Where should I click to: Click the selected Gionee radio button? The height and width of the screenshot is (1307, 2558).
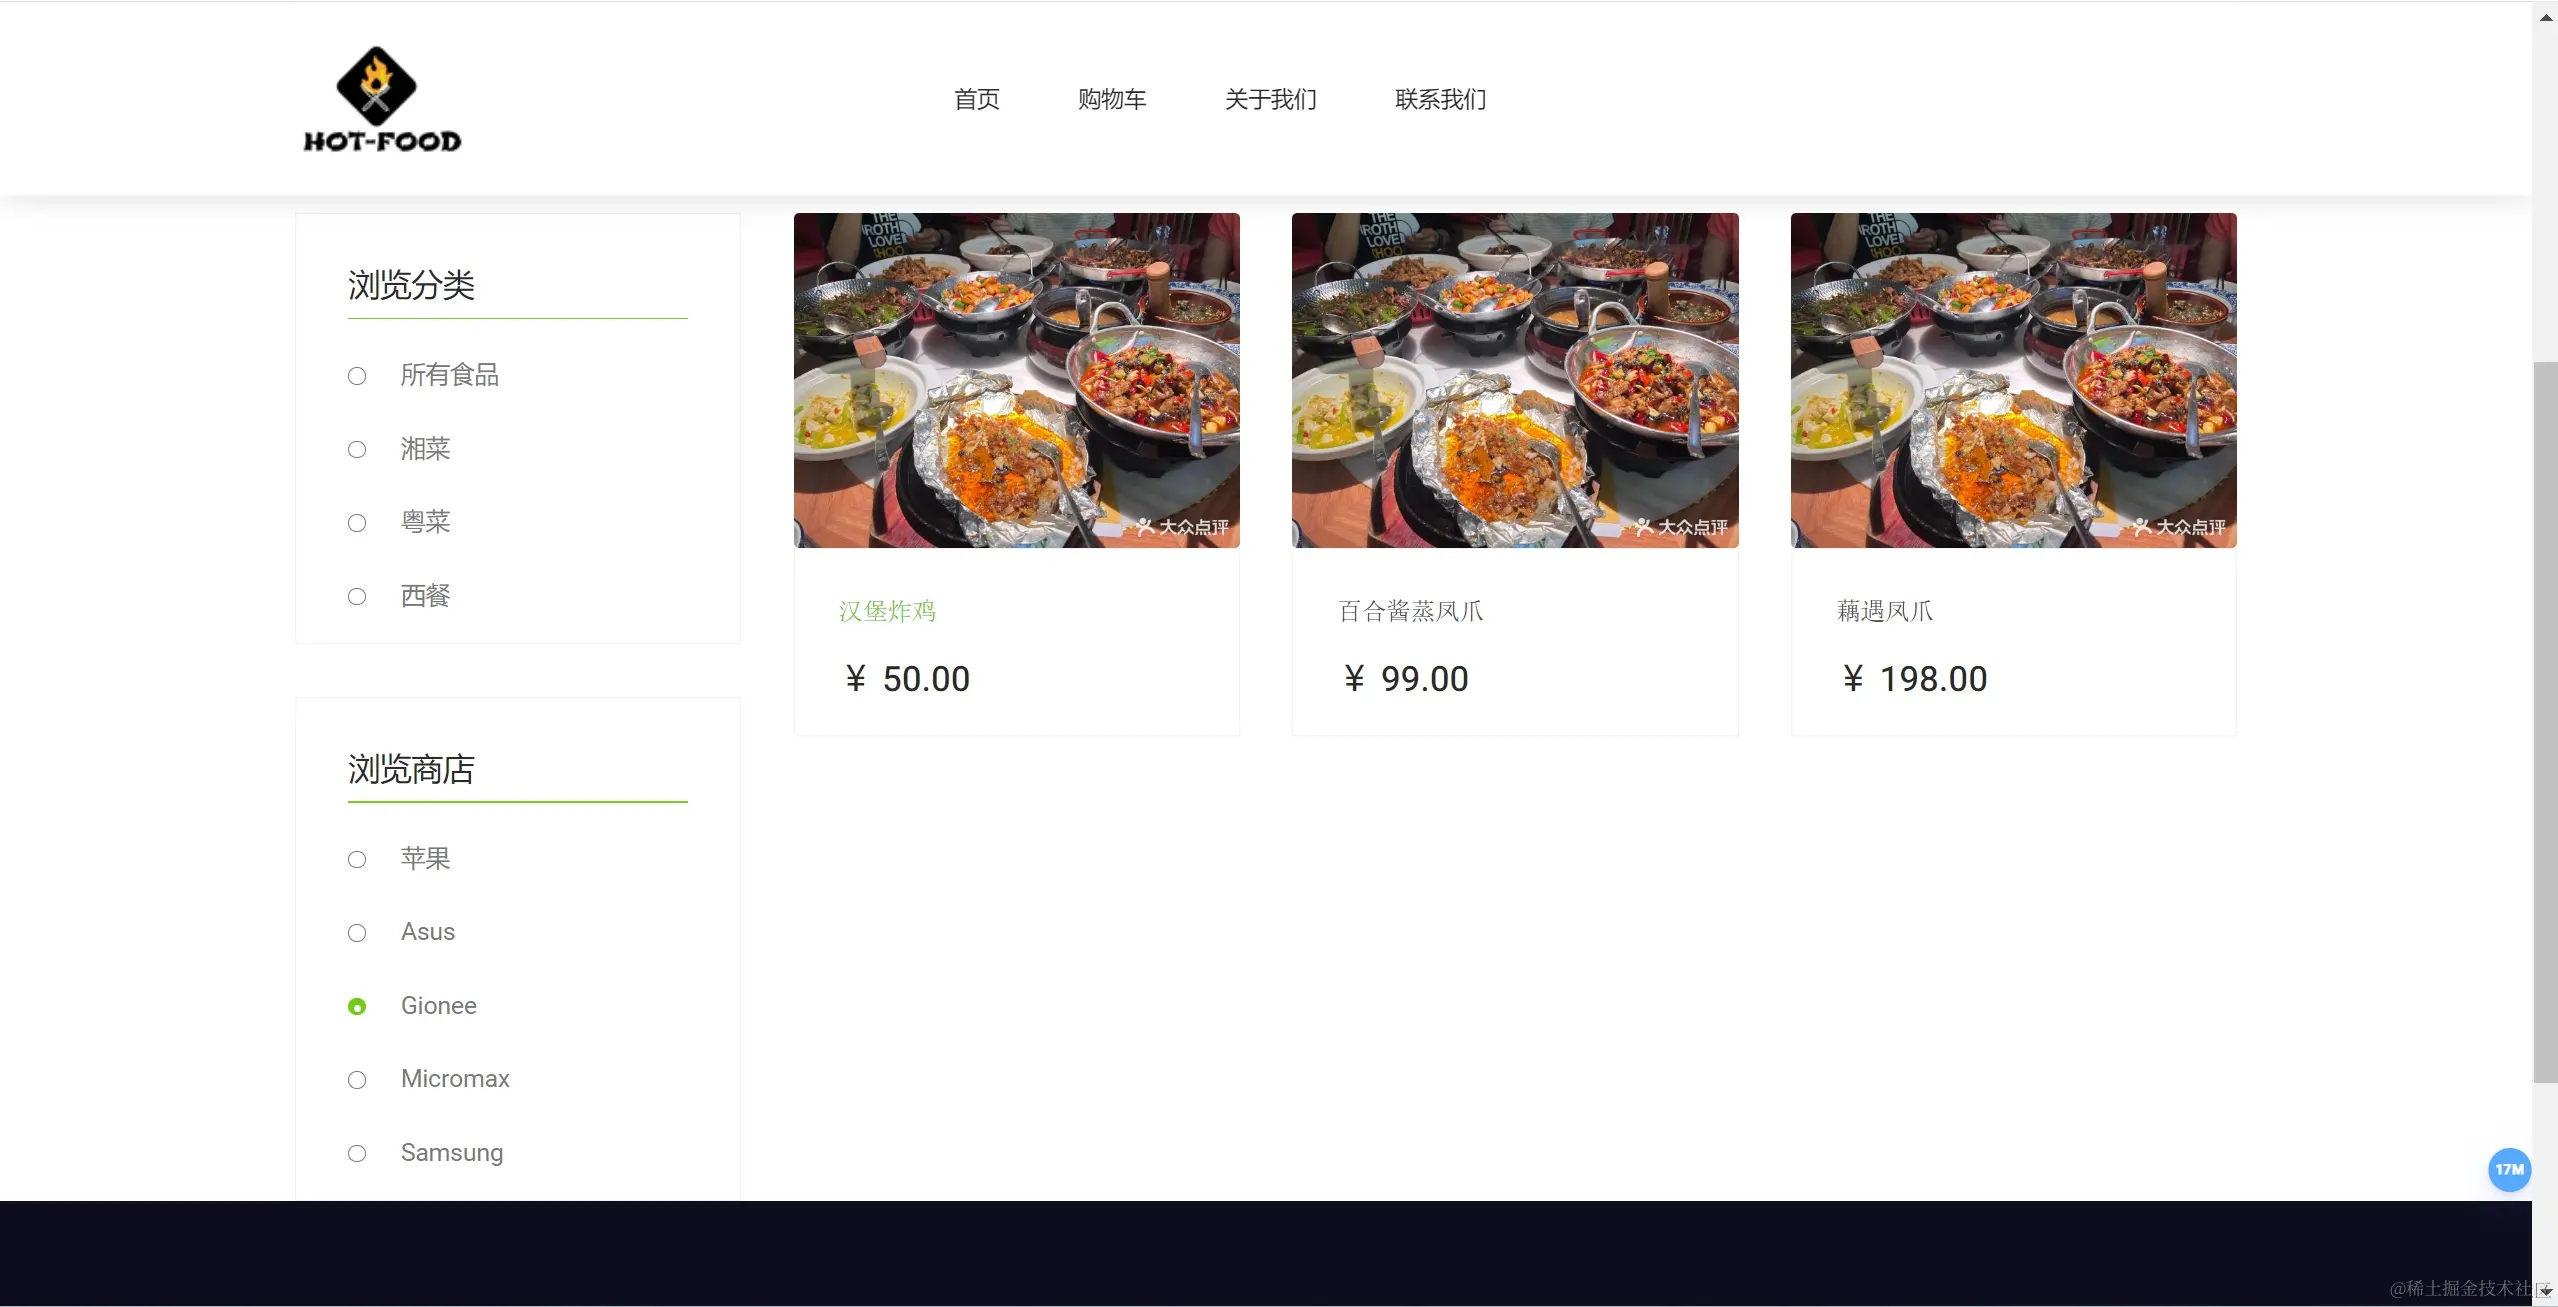click(x=357, y=1007)
